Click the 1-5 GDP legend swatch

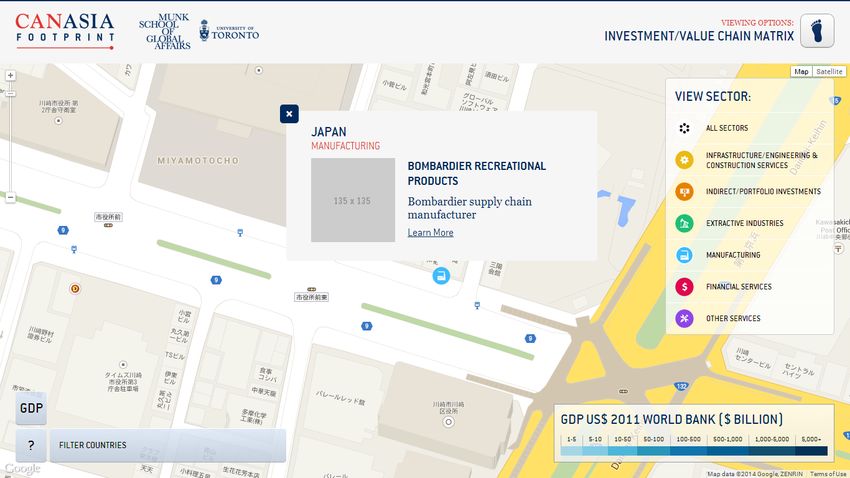(571, 451)
